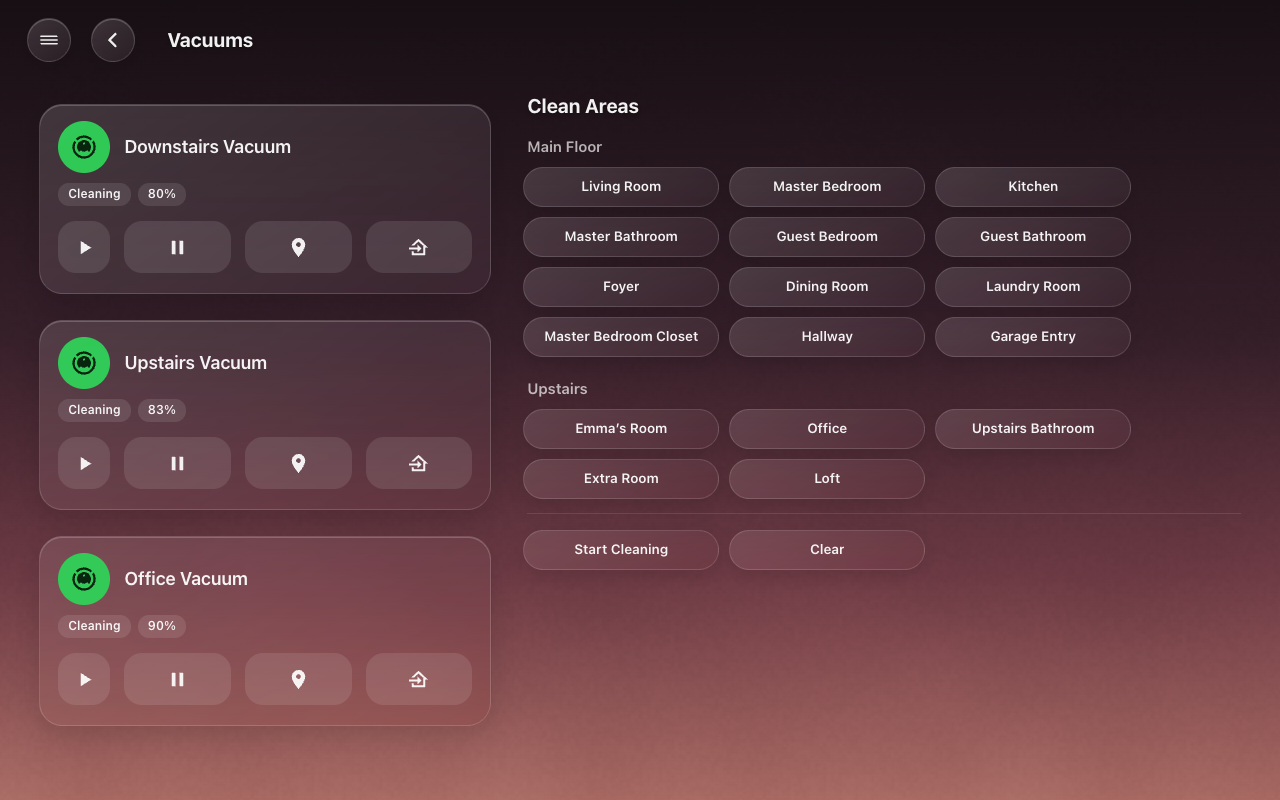The width and height of the screenshot is (1280, 800).
Task: Toggle the Master Bathroom area
Action: (x=621, y=237)
